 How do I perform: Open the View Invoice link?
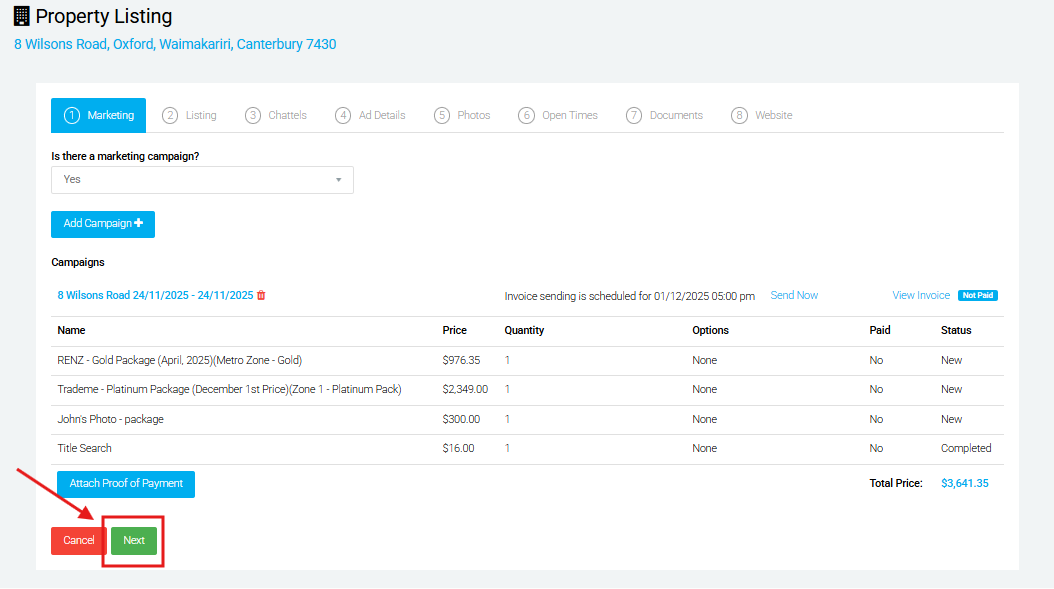pos(921,295)
